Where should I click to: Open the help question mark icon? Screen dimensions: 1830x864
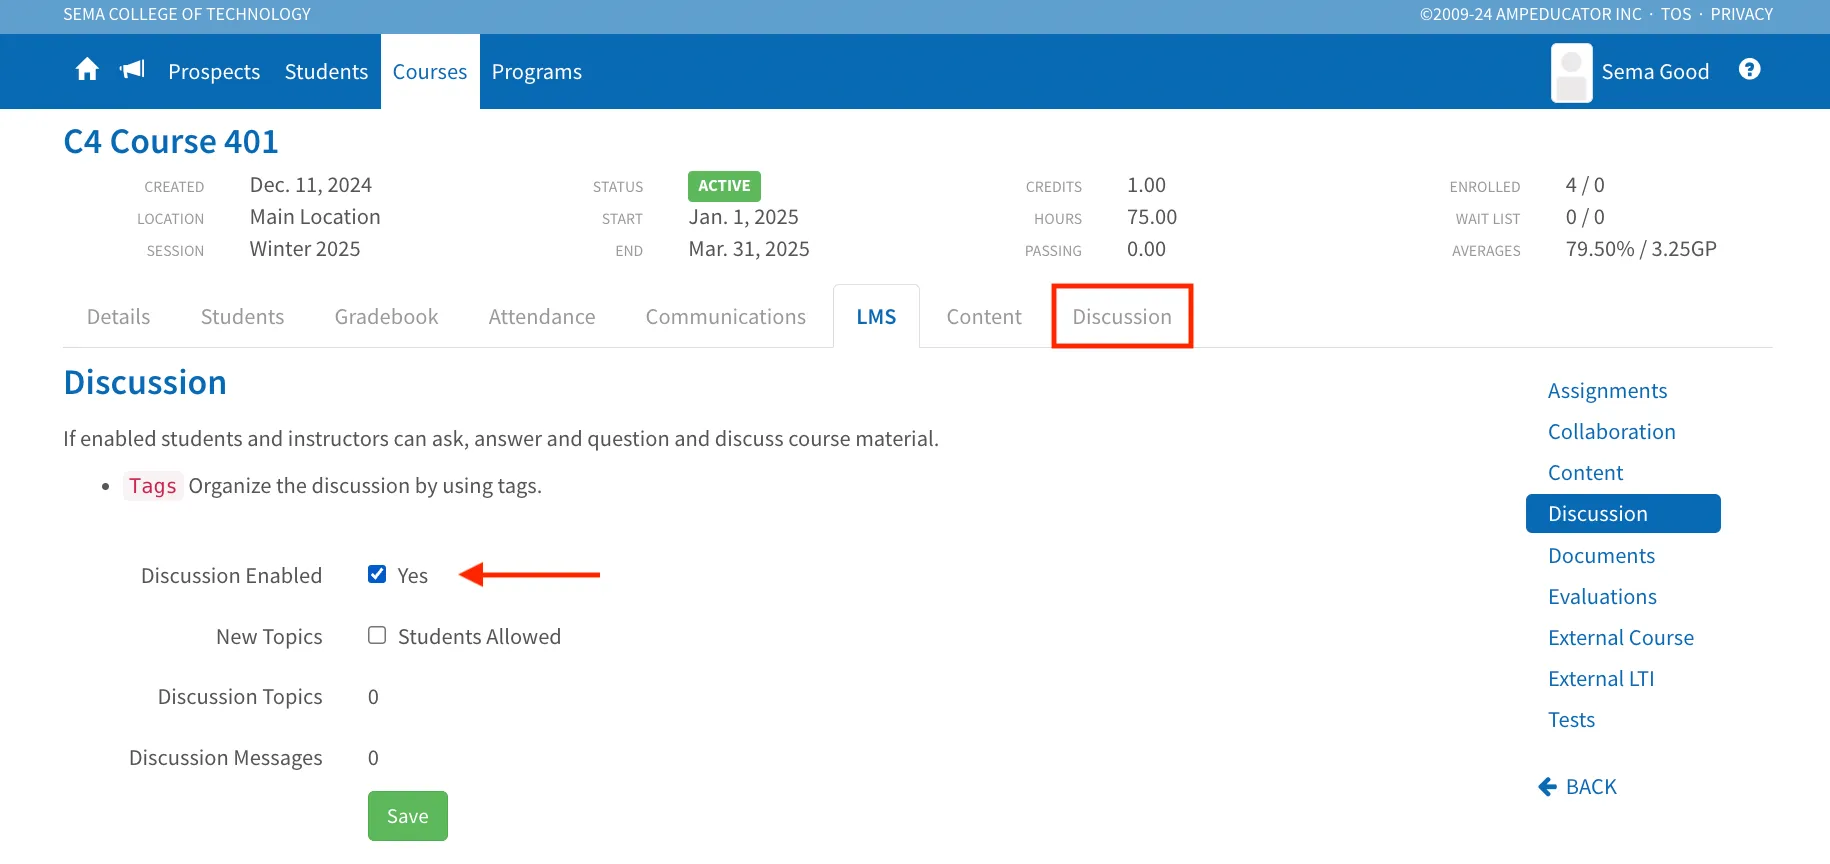point(1749,69)
